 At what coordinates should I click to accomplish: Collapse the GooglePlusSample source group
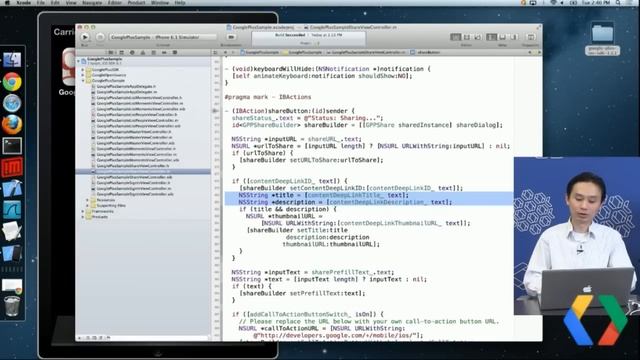tap(83, 81)
